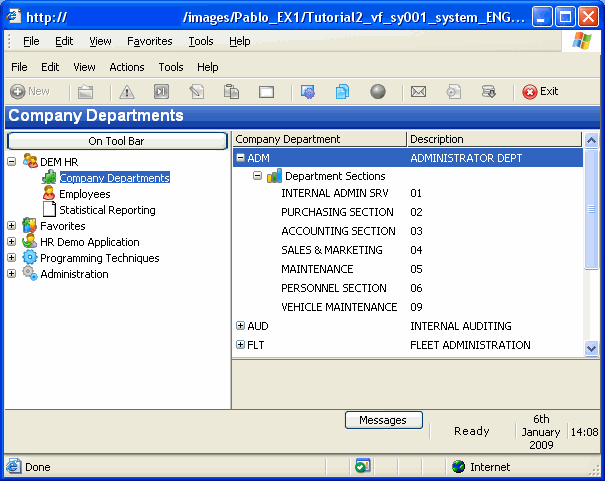Viewport: 605px width, 481px height.
Task: Open the application Edit menu
Action: click(x=50, y=67)
